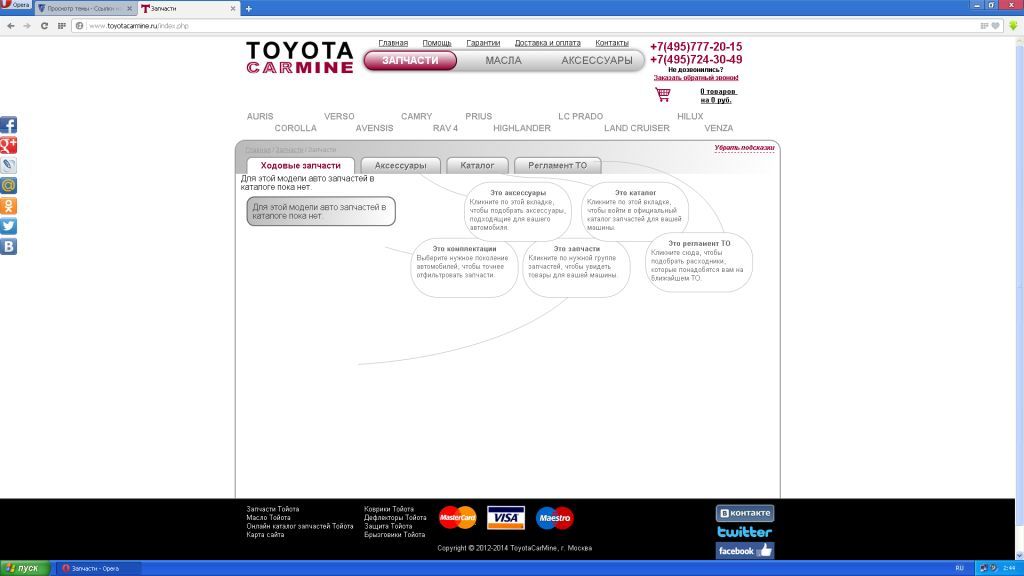Select the Каталог tab
The height and width of the screenshot is (576, 1024).
click(477, 165)
